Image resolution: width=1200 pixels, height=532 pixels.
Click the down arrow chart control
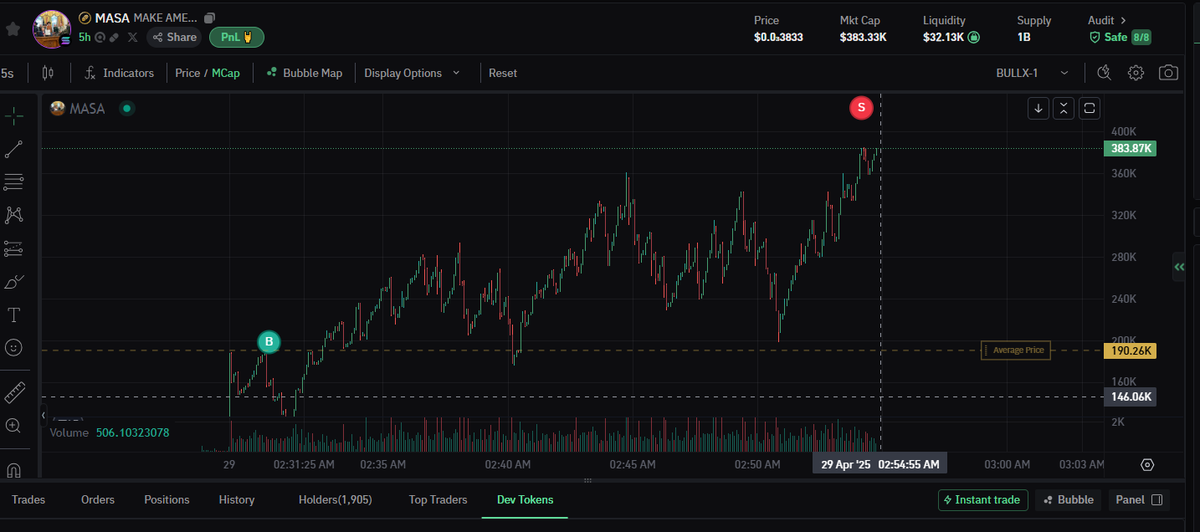(1039, 108)
